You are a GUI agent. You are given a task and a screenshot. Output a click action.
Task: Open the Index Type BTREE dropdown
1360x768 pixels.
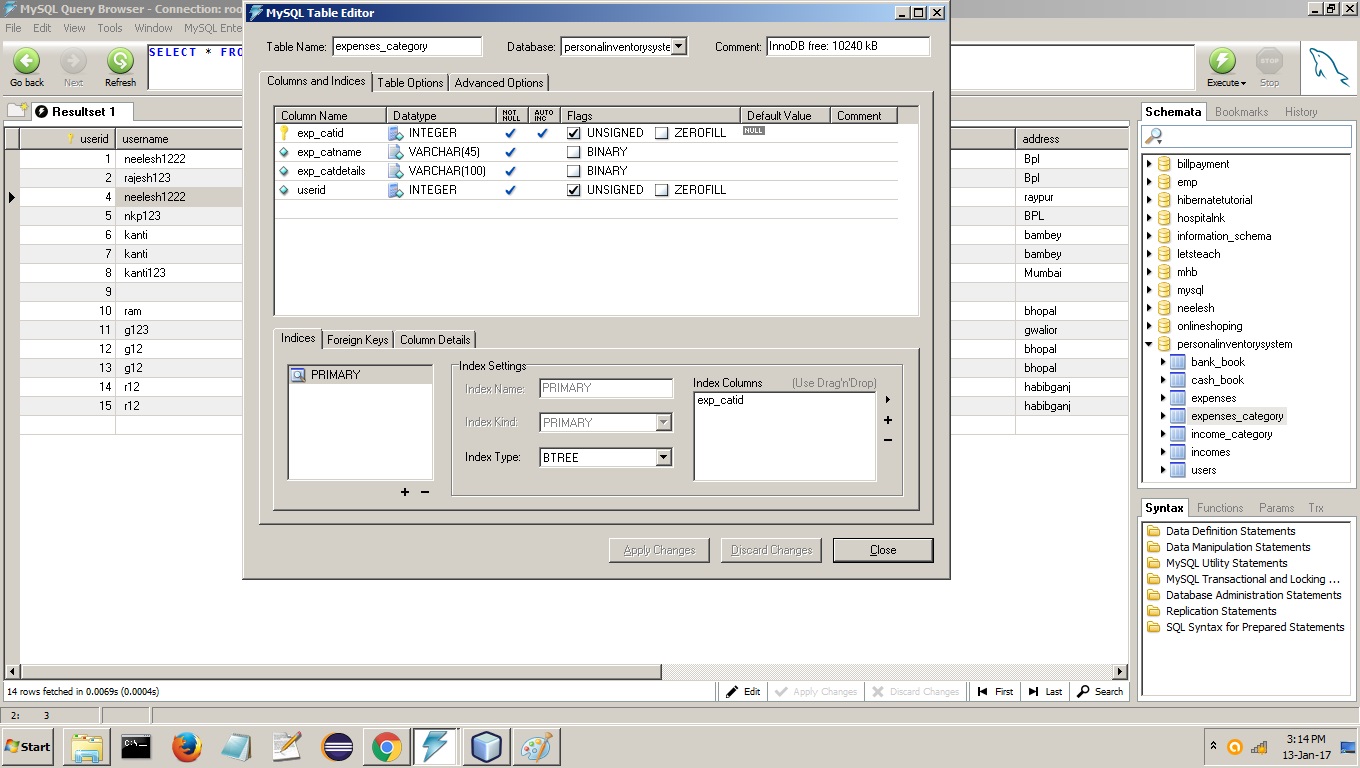point(663,457)
